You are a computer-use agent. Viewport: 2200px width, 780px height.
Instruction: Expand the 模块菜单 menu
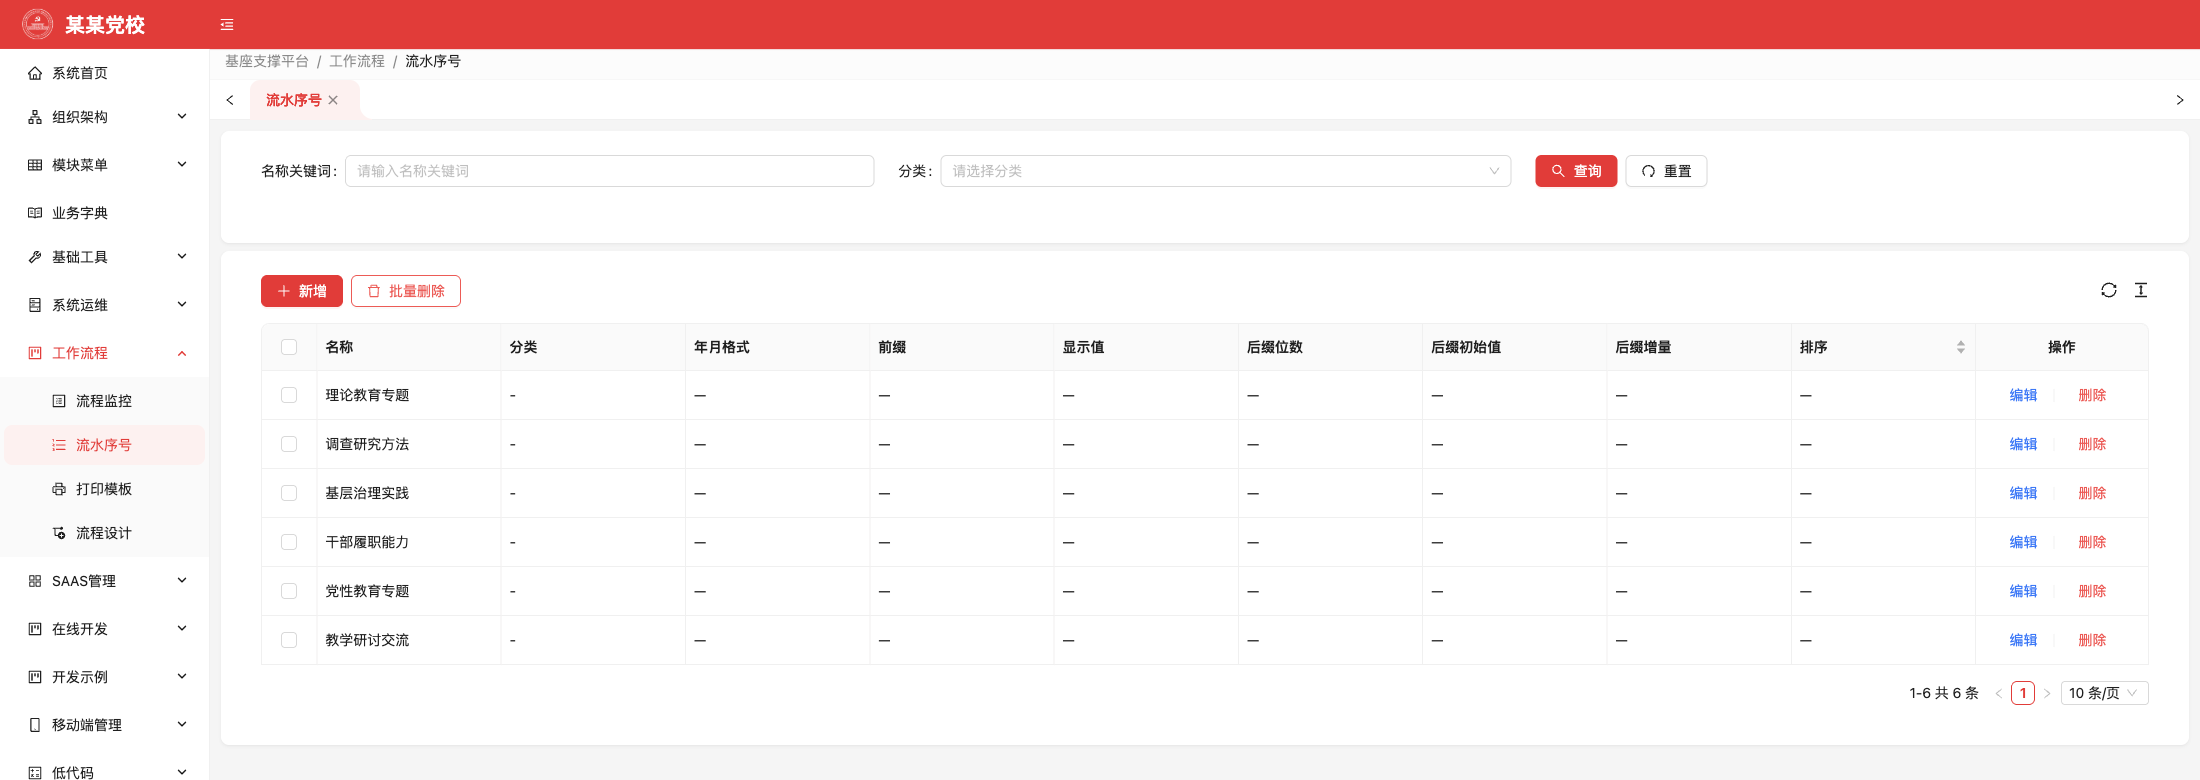tap(105, 165)
